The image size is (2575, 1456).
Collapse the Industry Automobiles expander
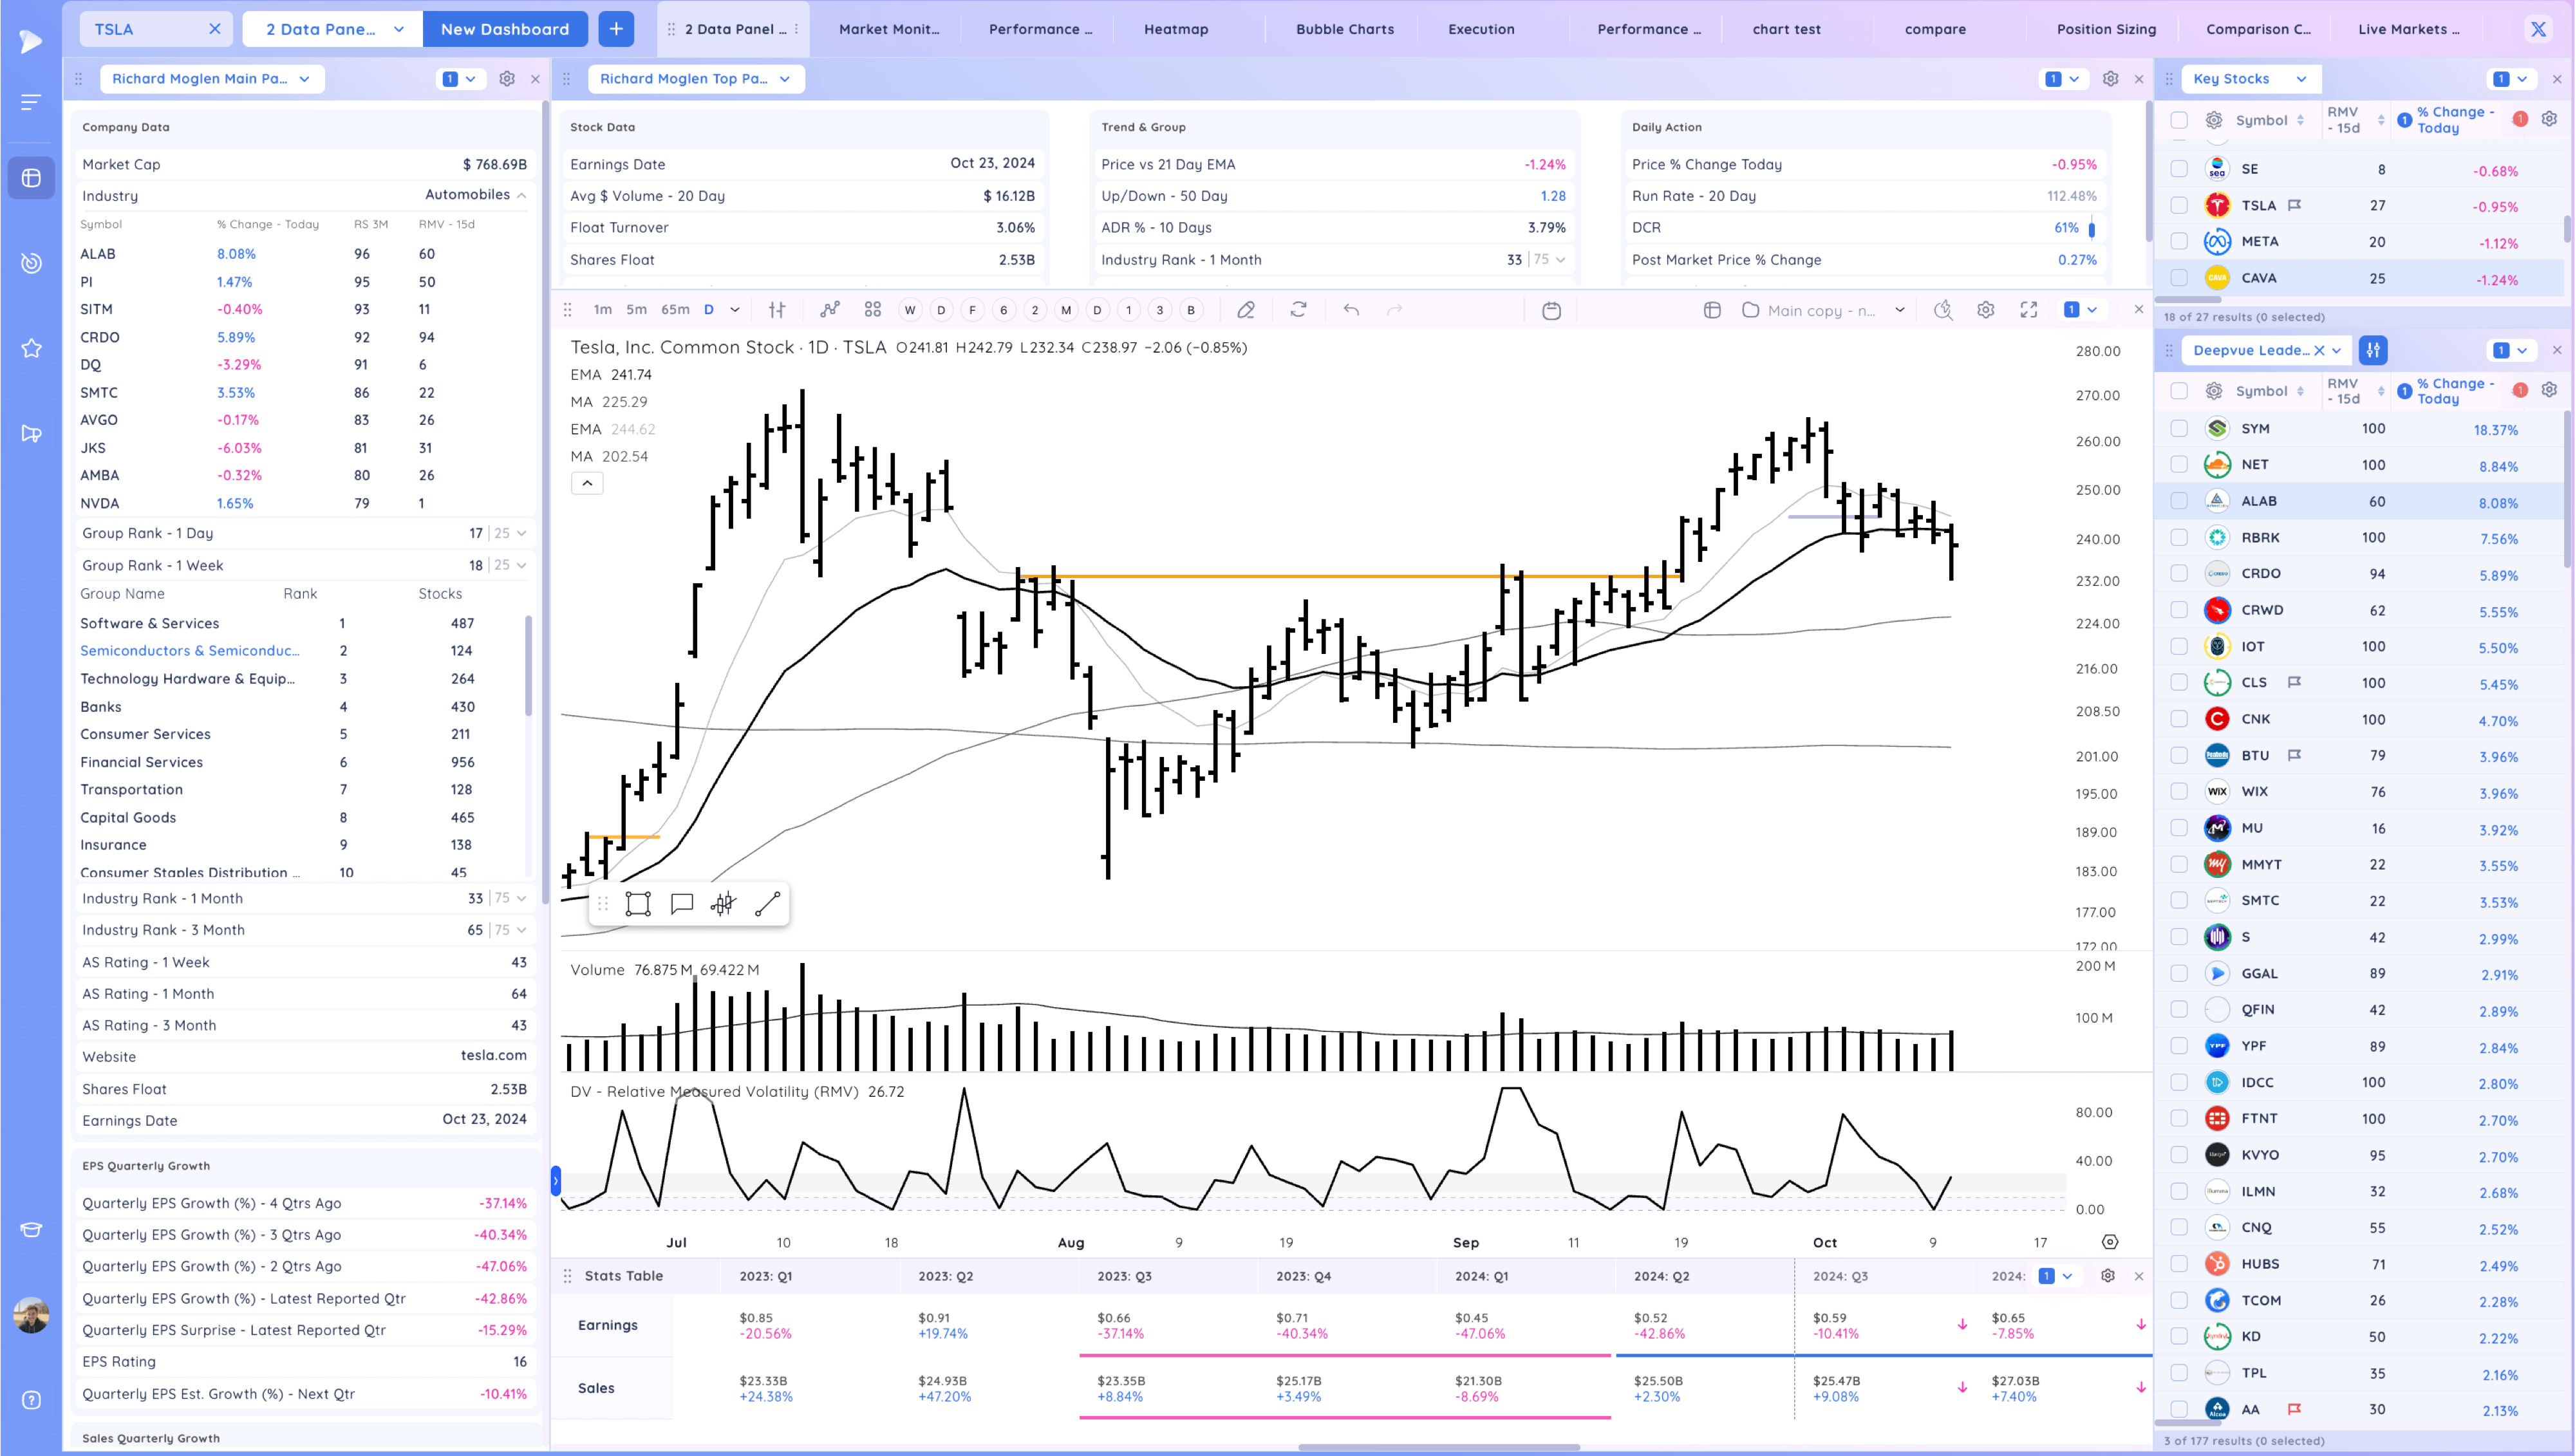(521, 195)
